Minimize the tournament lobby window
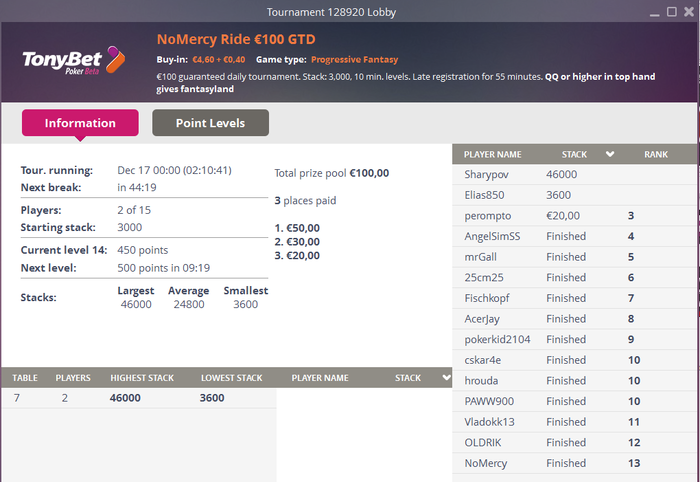This screenshot has width=700, height=482. click(x=650, y=12)
